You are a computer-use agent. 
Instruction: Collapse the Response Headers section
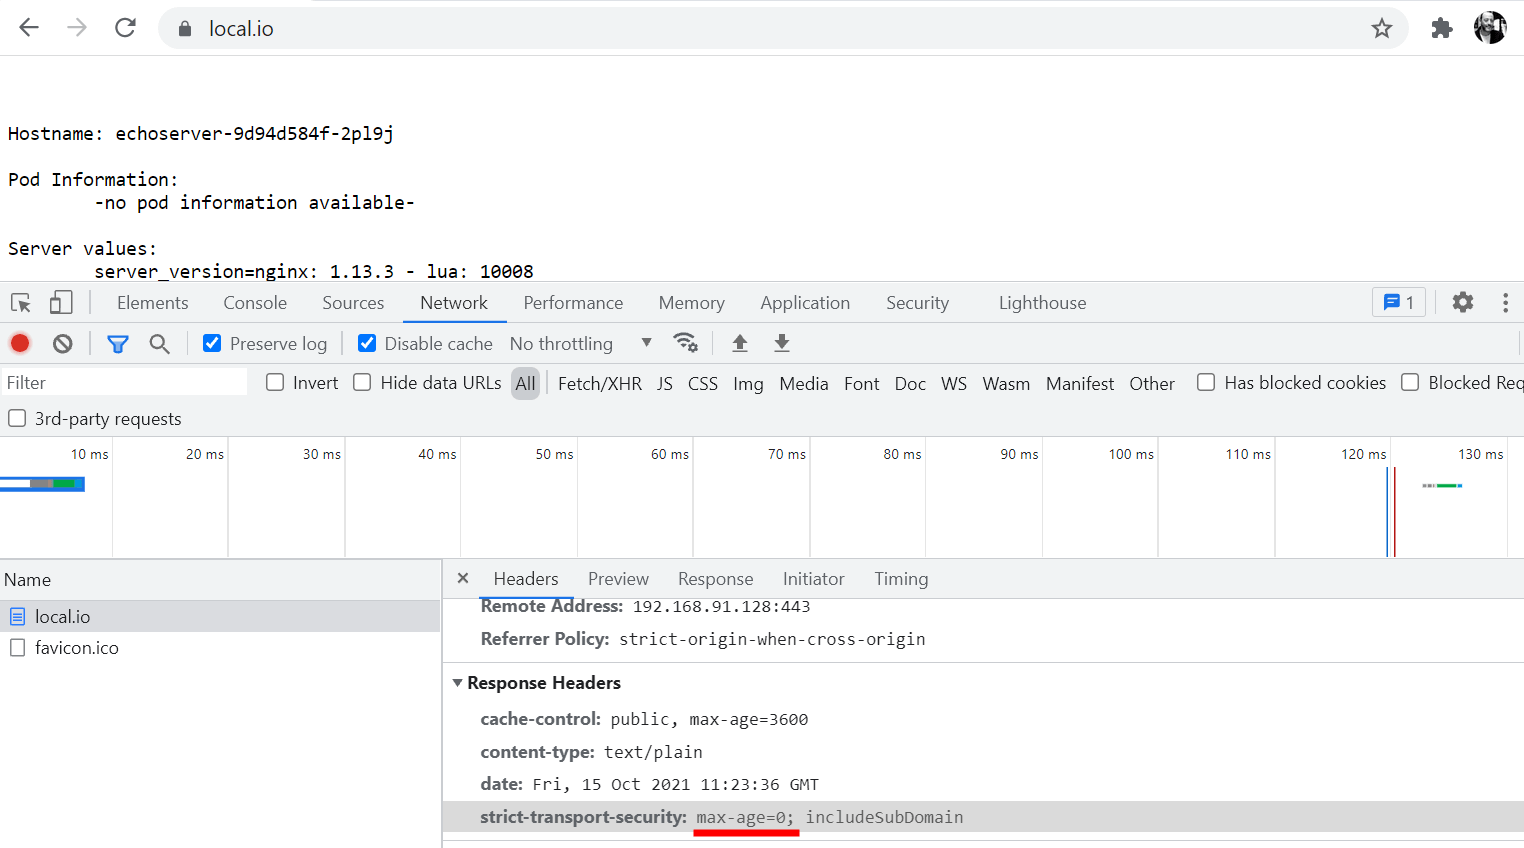coord(457,683)
